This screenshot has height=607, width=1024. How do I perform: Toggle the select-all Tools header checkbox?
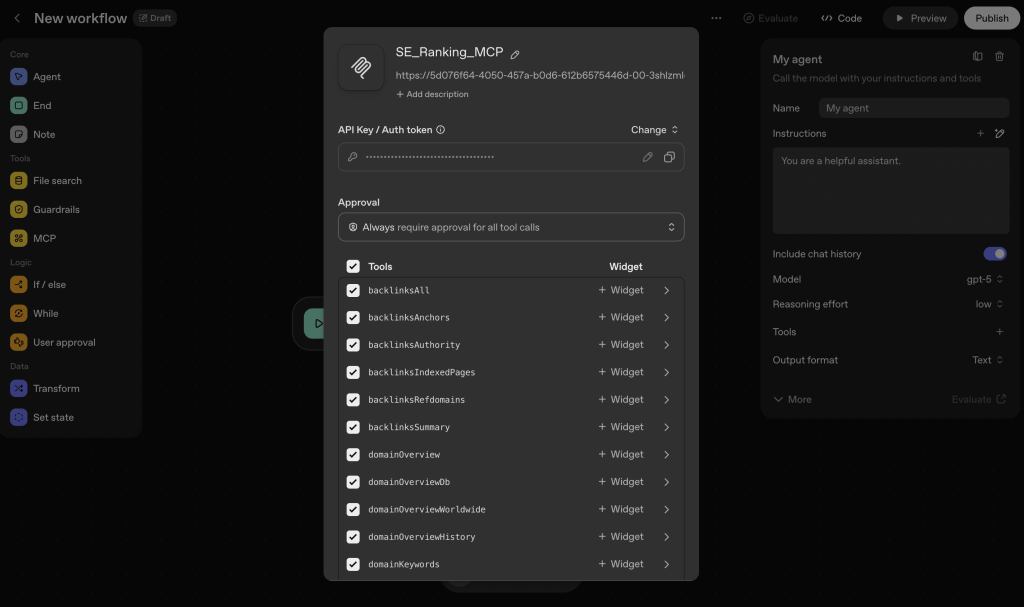[353, 267]
